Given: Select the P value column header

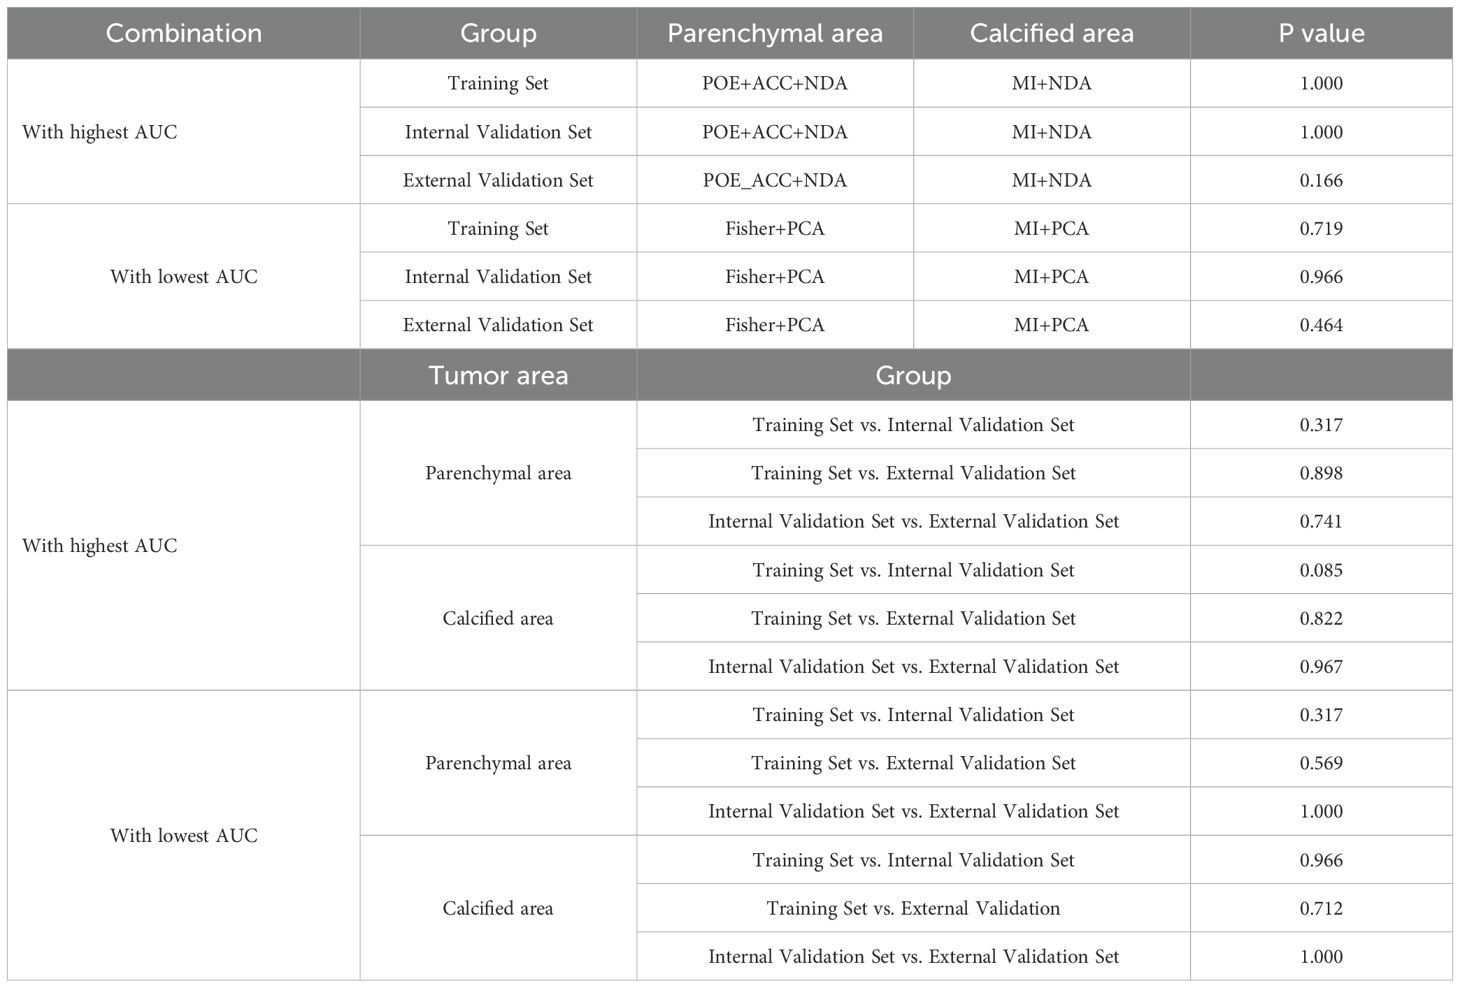Looking at the screenshot, I should point(1321,33).
